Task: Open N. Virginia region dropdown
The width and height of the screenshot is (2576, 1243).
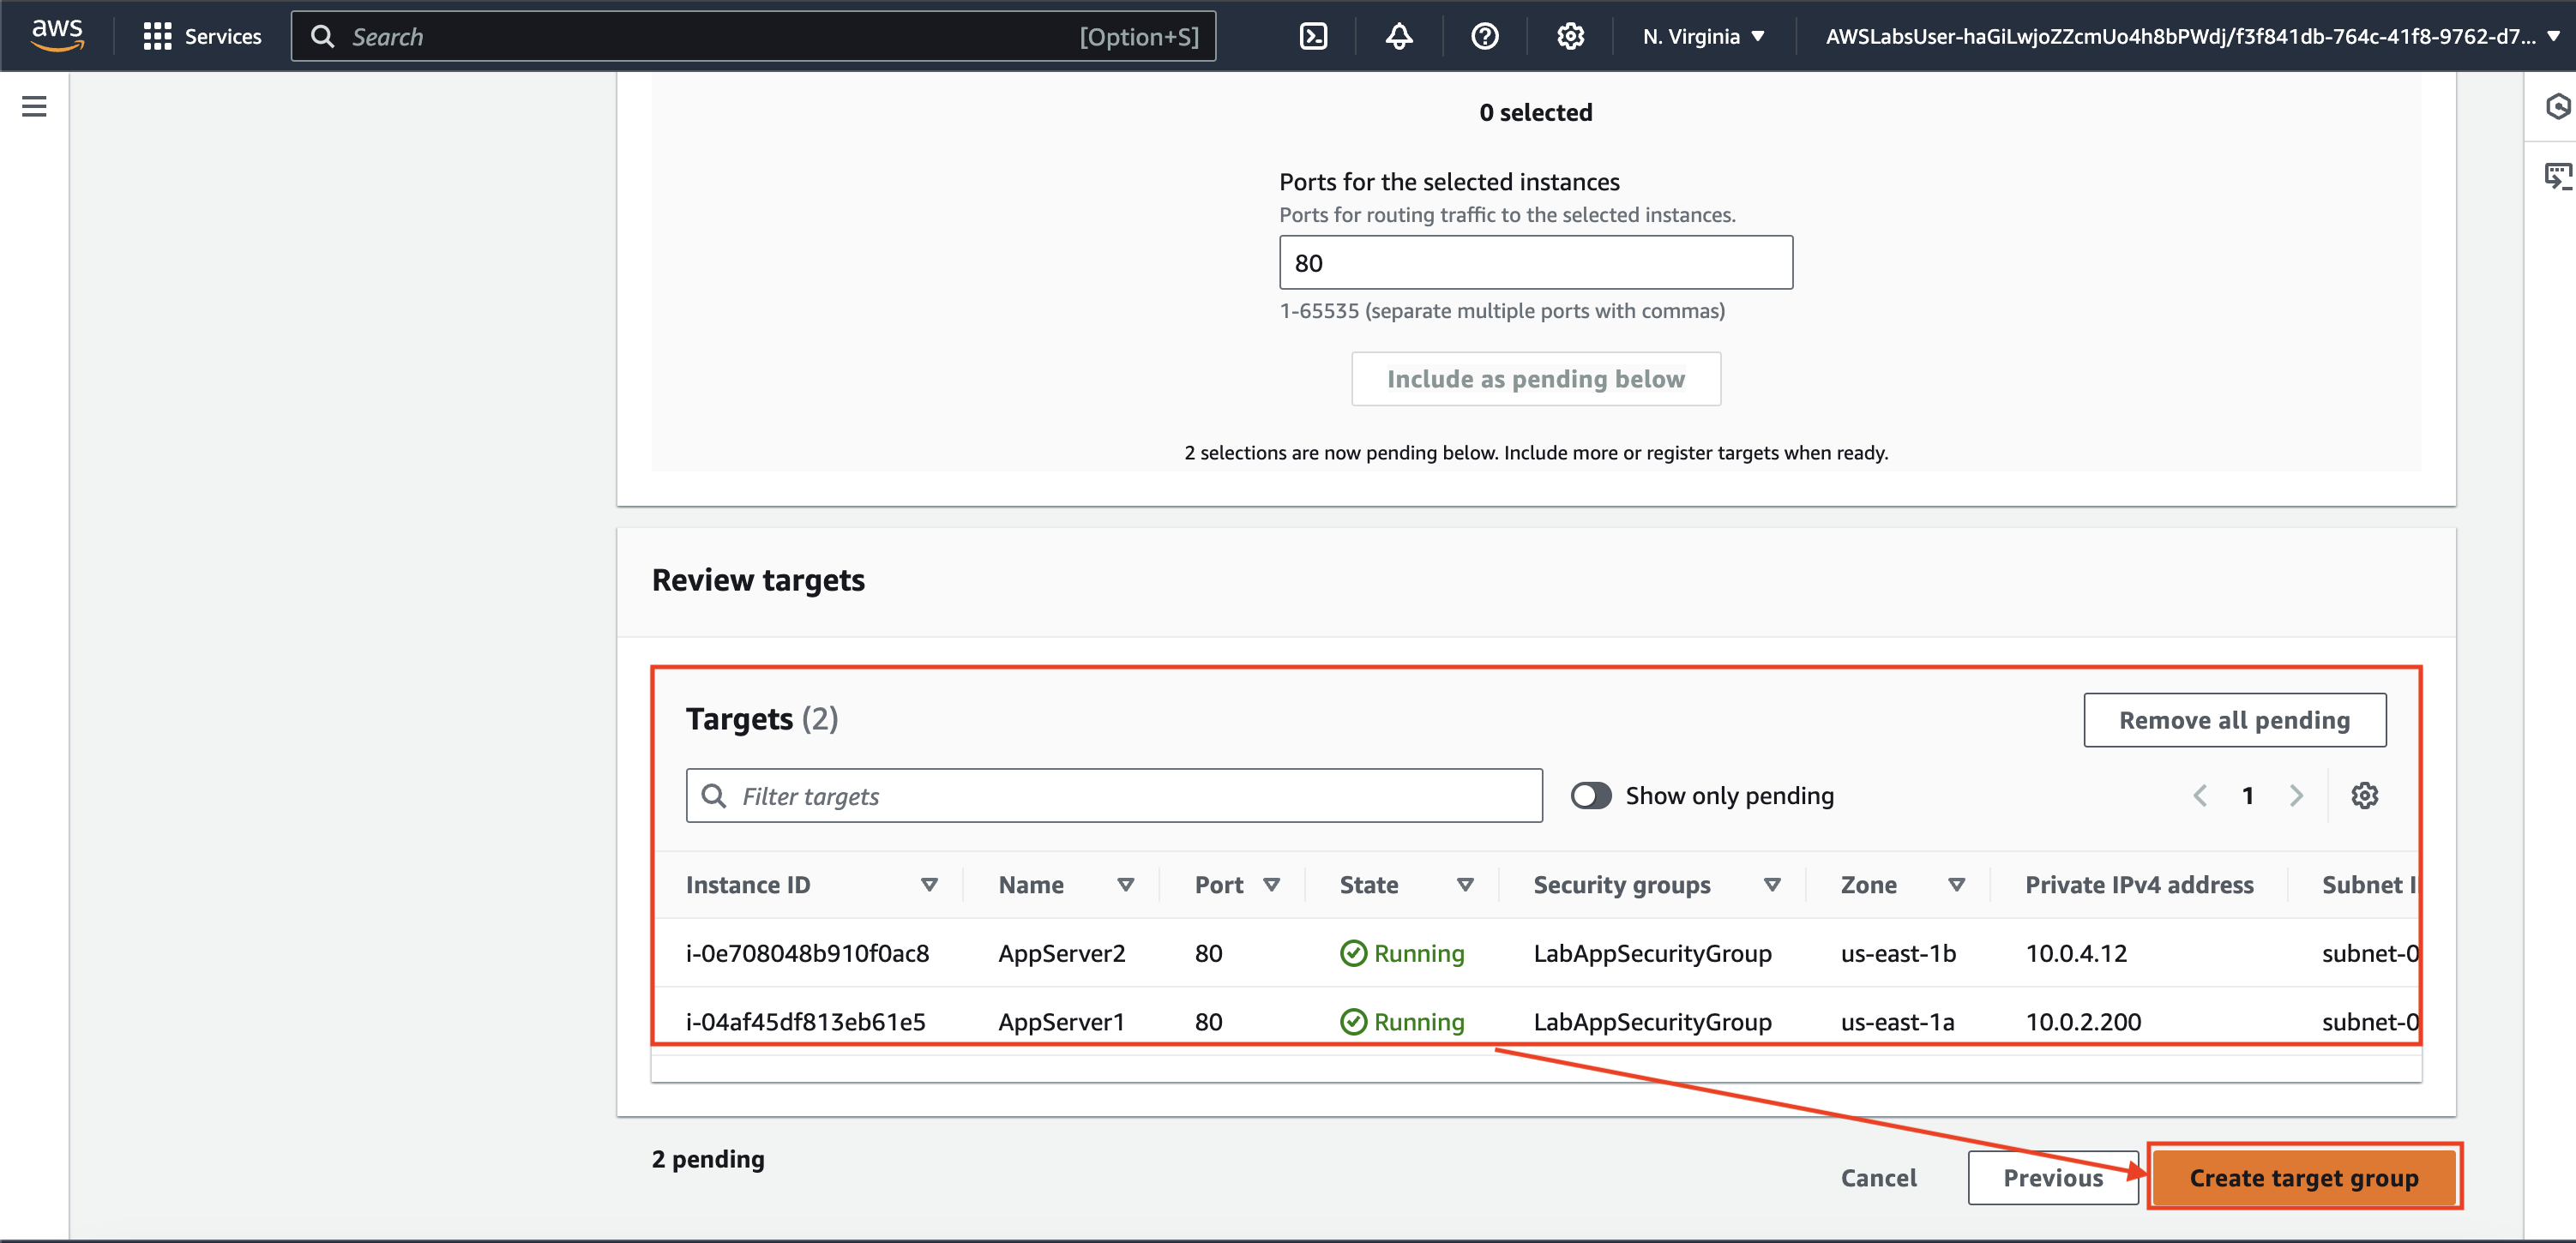Action: pos(1703,37)
